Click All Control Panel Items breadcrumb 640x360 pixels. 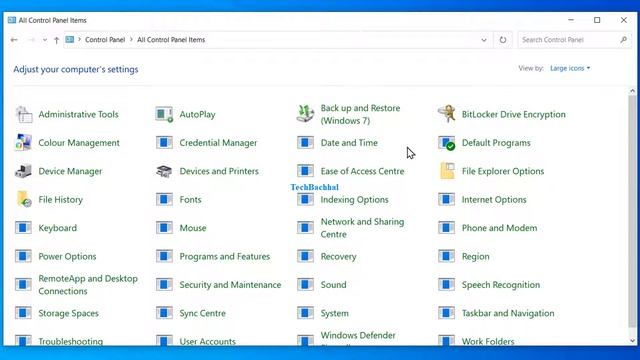pyautogui.click(x=171, y=40)
